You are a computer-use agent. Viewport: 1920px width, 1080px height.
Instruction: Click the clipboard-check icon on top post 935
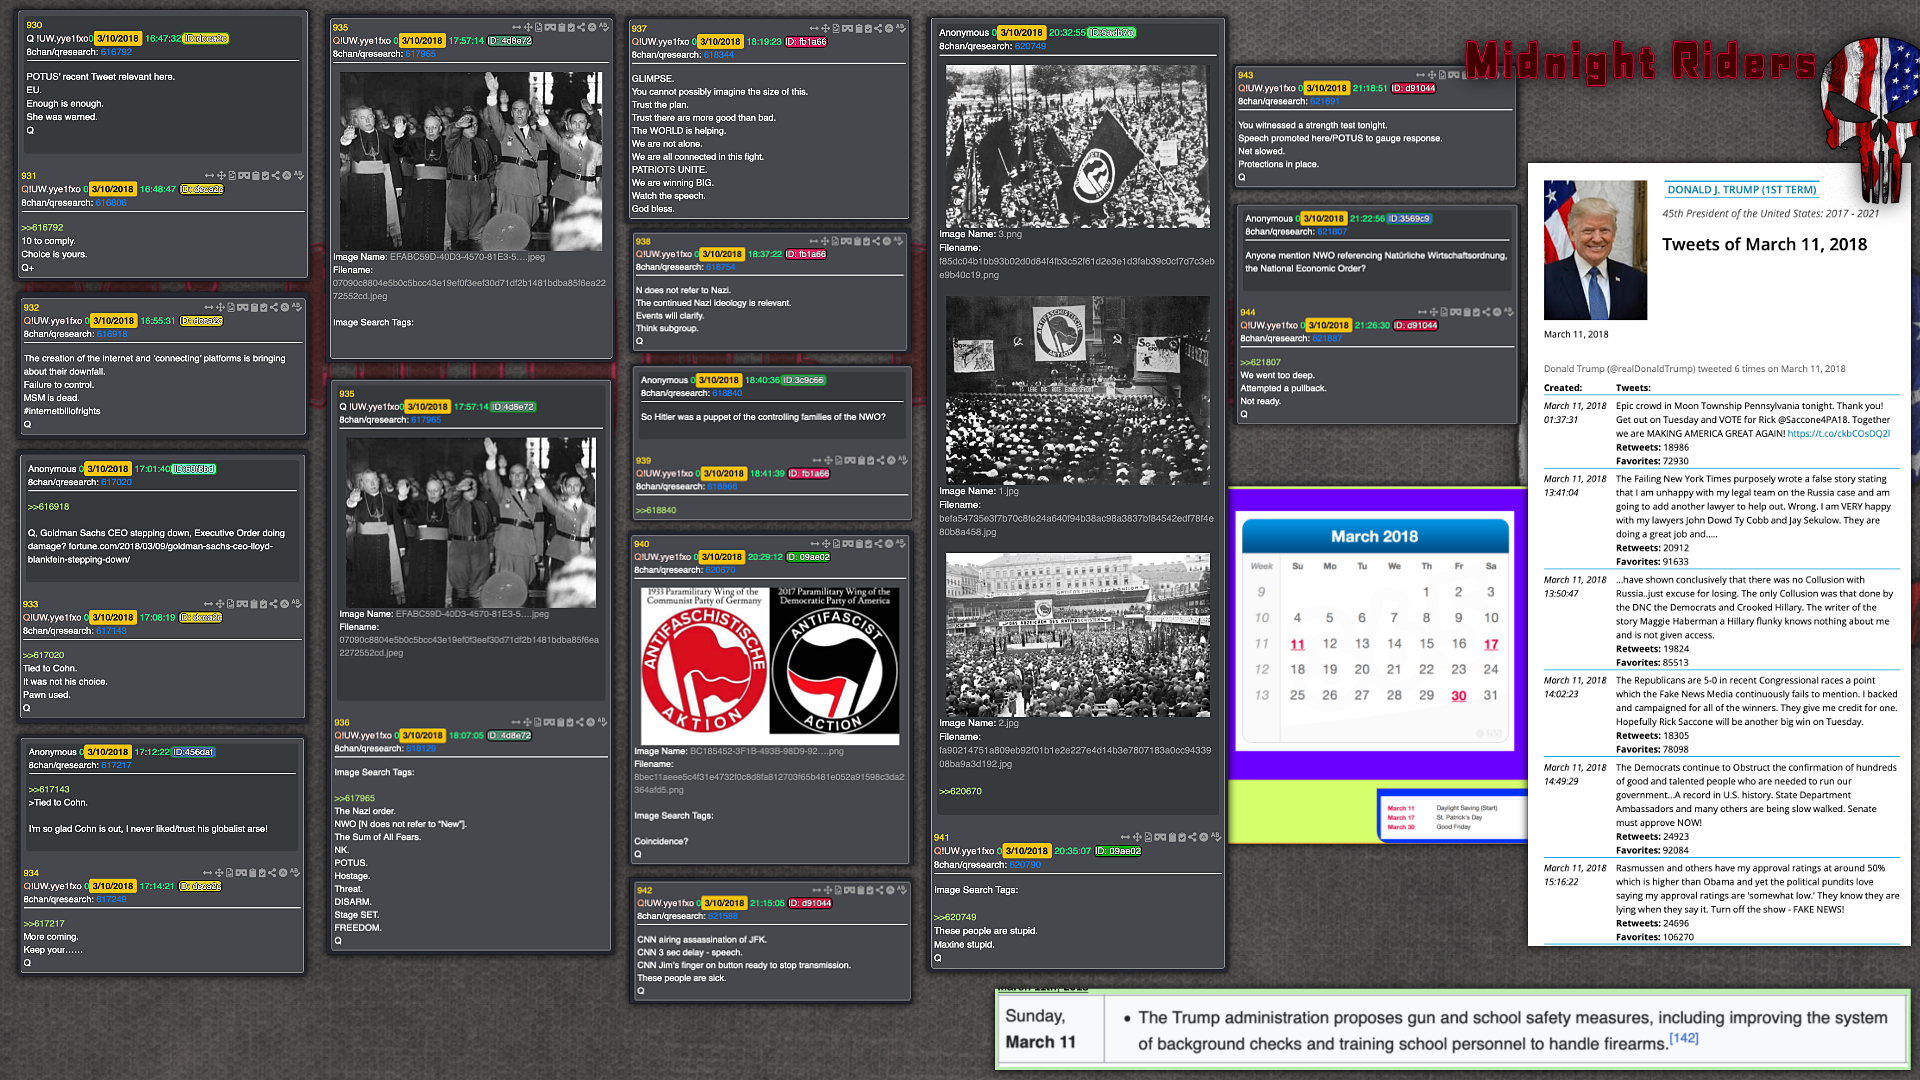coord(570,27)
